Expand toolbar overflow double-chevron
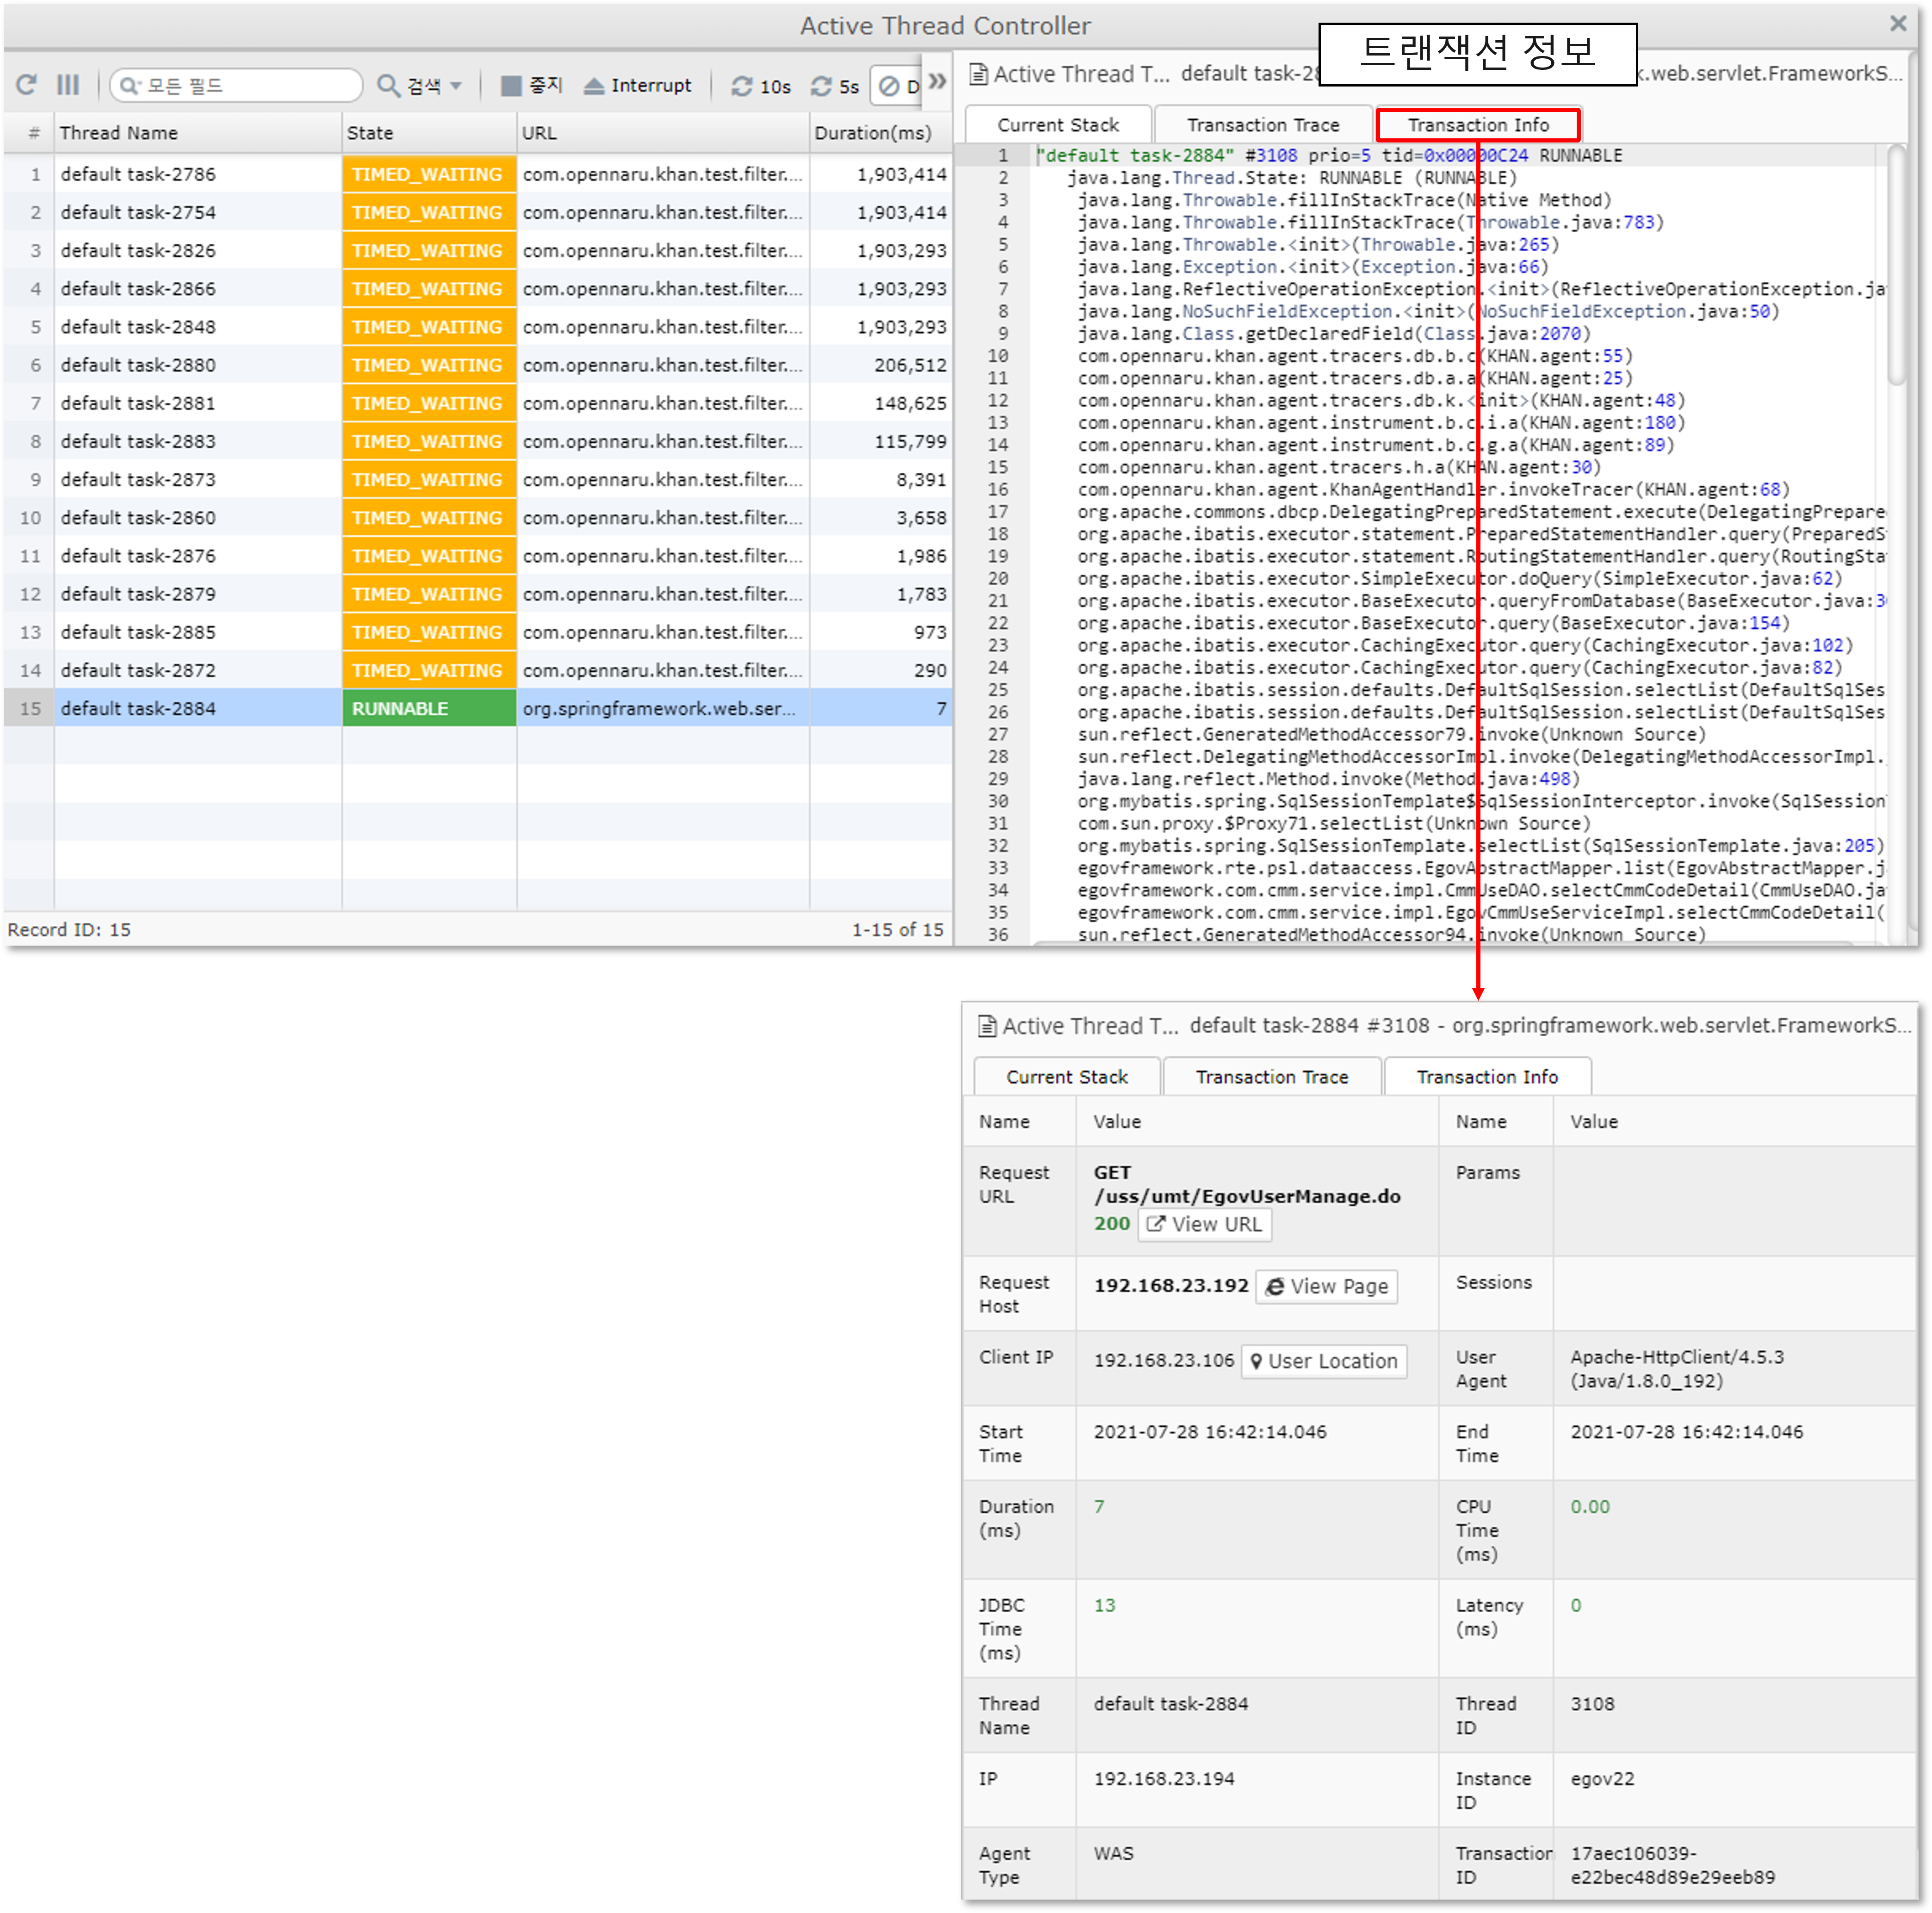 [937, 81]
